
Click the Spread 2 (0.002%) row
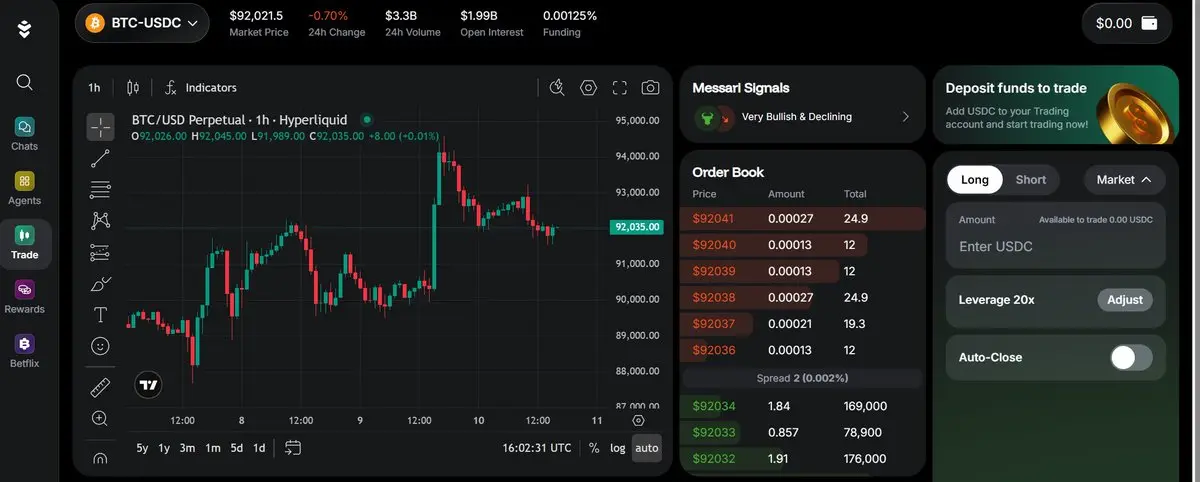tap(803, 378)
